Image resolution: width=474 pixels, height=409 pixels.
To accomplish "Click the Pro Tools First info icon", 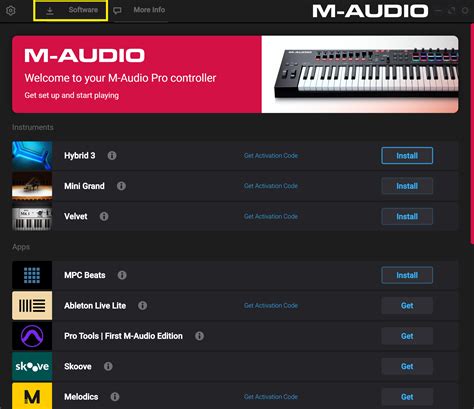I will [x=199, y=336].
